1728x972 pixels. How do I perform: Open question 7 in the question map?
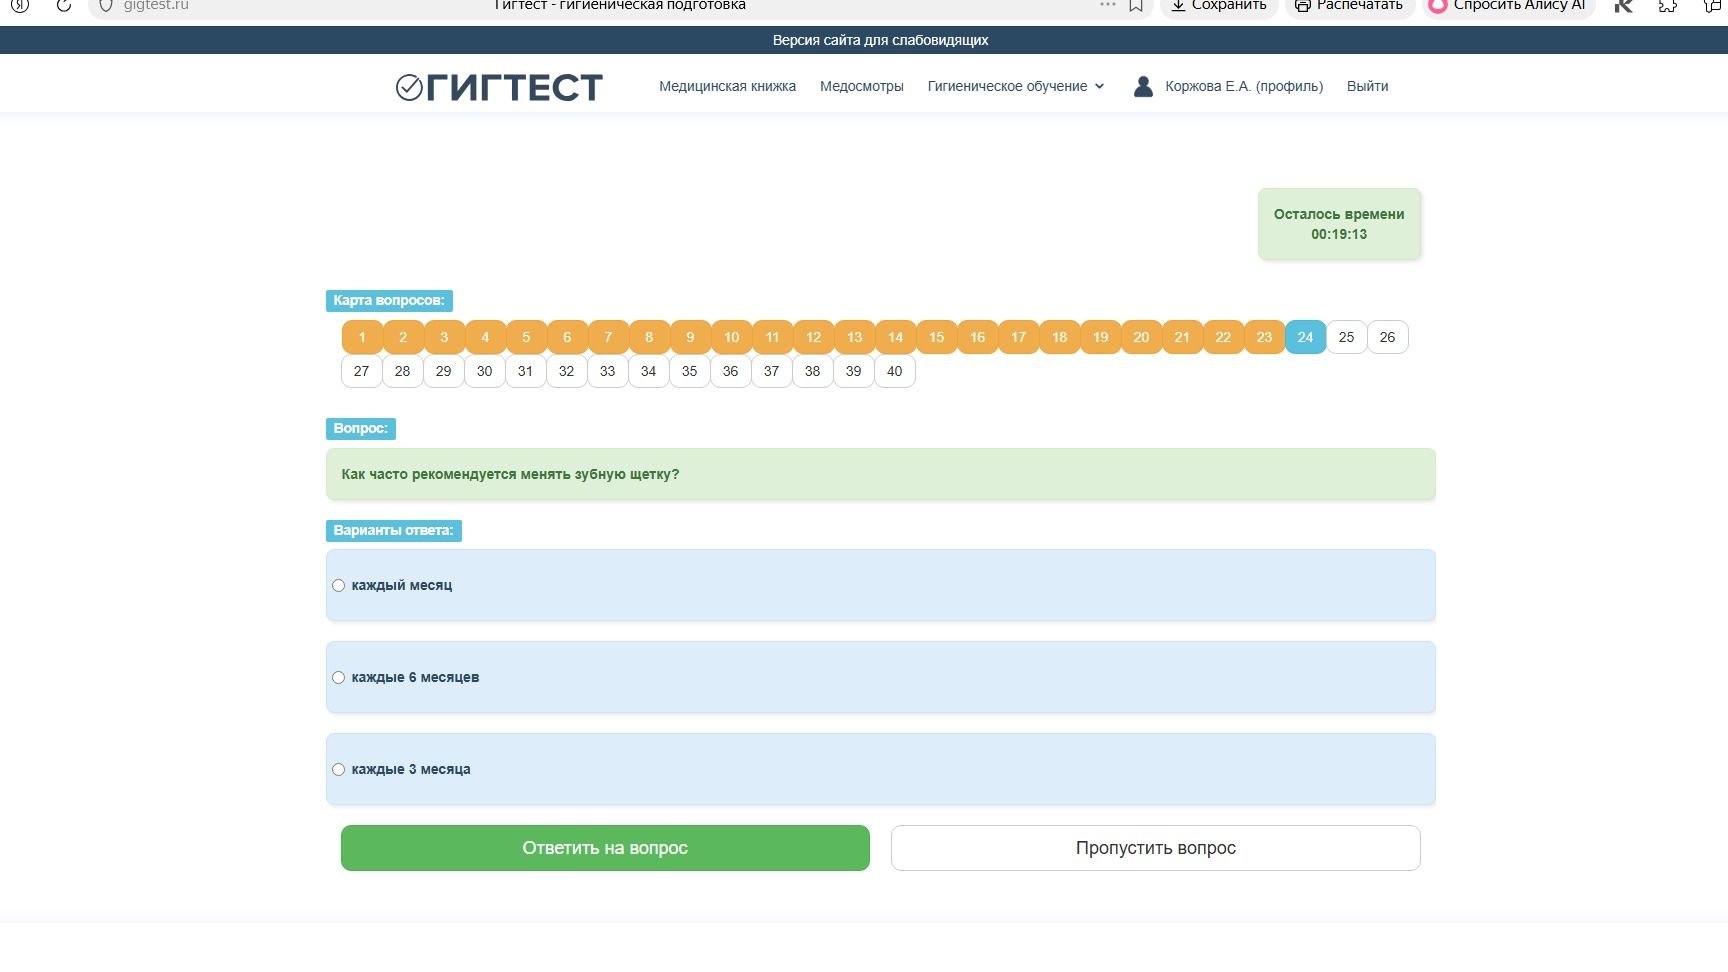(x=608, y=337)
